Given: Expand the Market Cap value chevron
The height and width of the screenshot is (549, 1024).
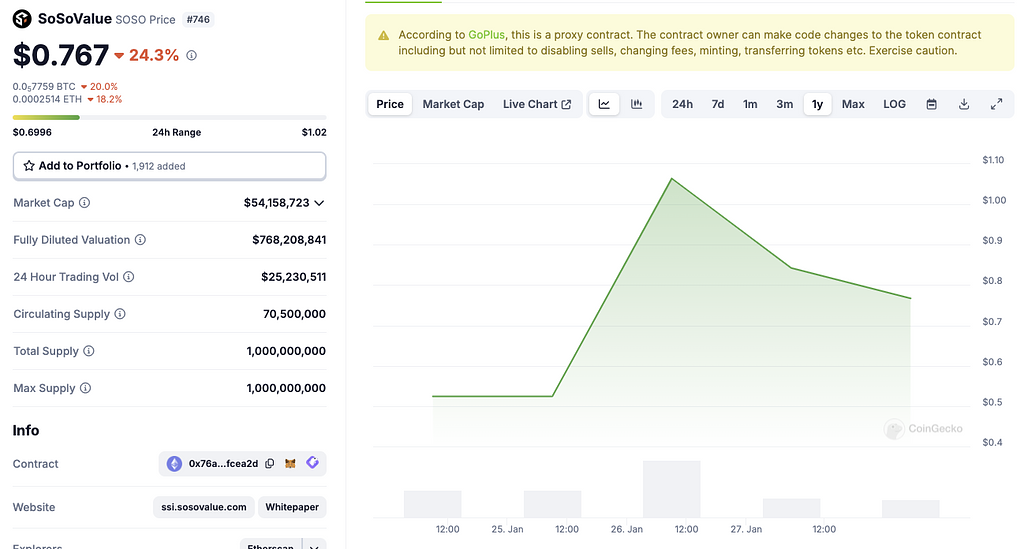Looking at the screenshot, I should coord(319,203).
